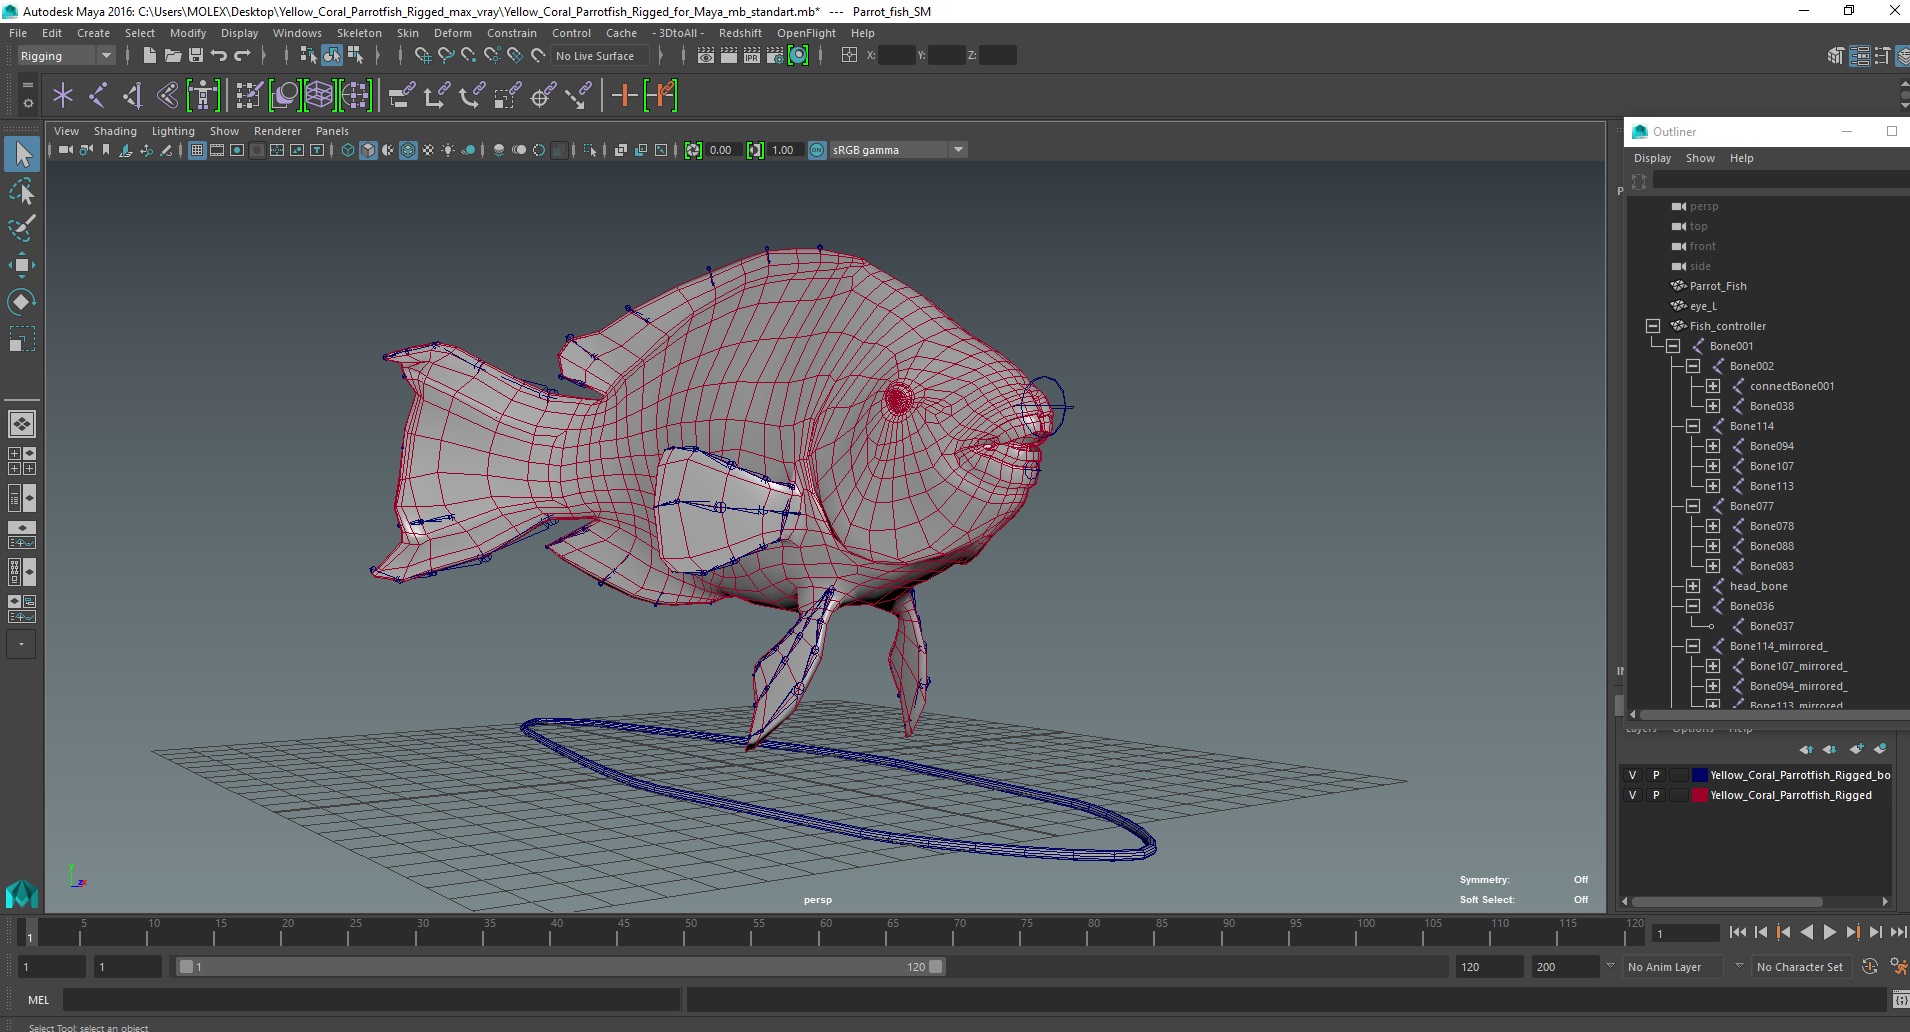1910x1032 pixels.
Task: Collapse the Bone077 node in the Outliner
Action: pyautogui.click(x=1692, y=506)
